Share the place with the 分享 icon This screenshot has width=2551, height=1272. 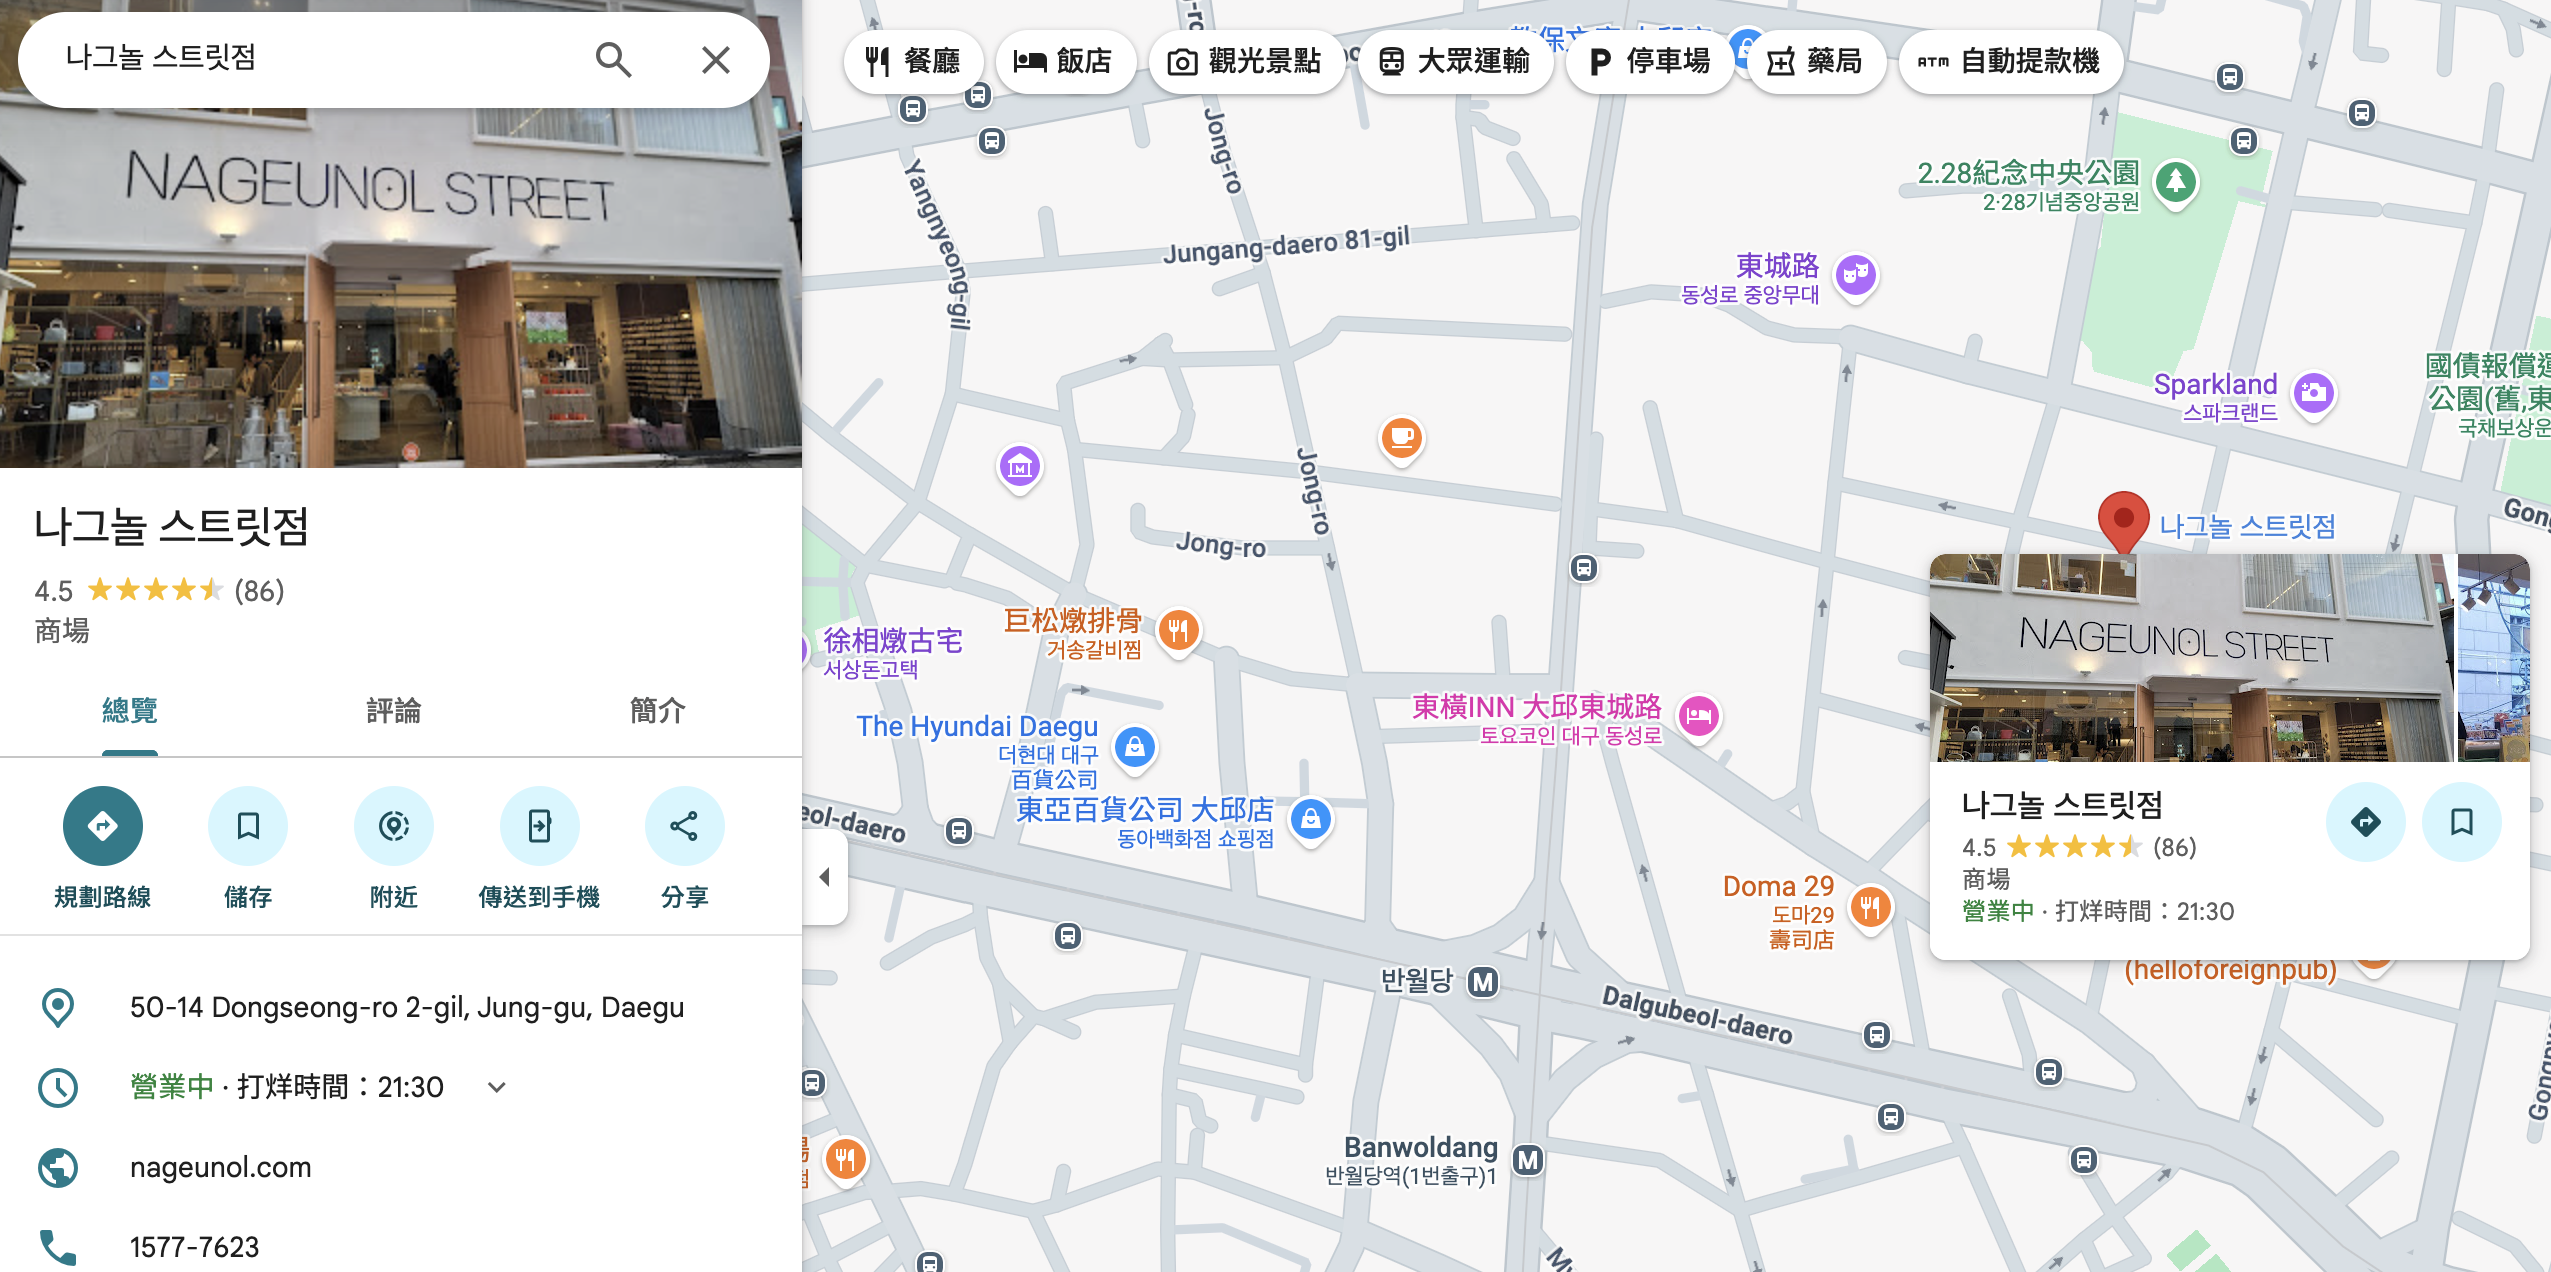click(x=685, y=826)
